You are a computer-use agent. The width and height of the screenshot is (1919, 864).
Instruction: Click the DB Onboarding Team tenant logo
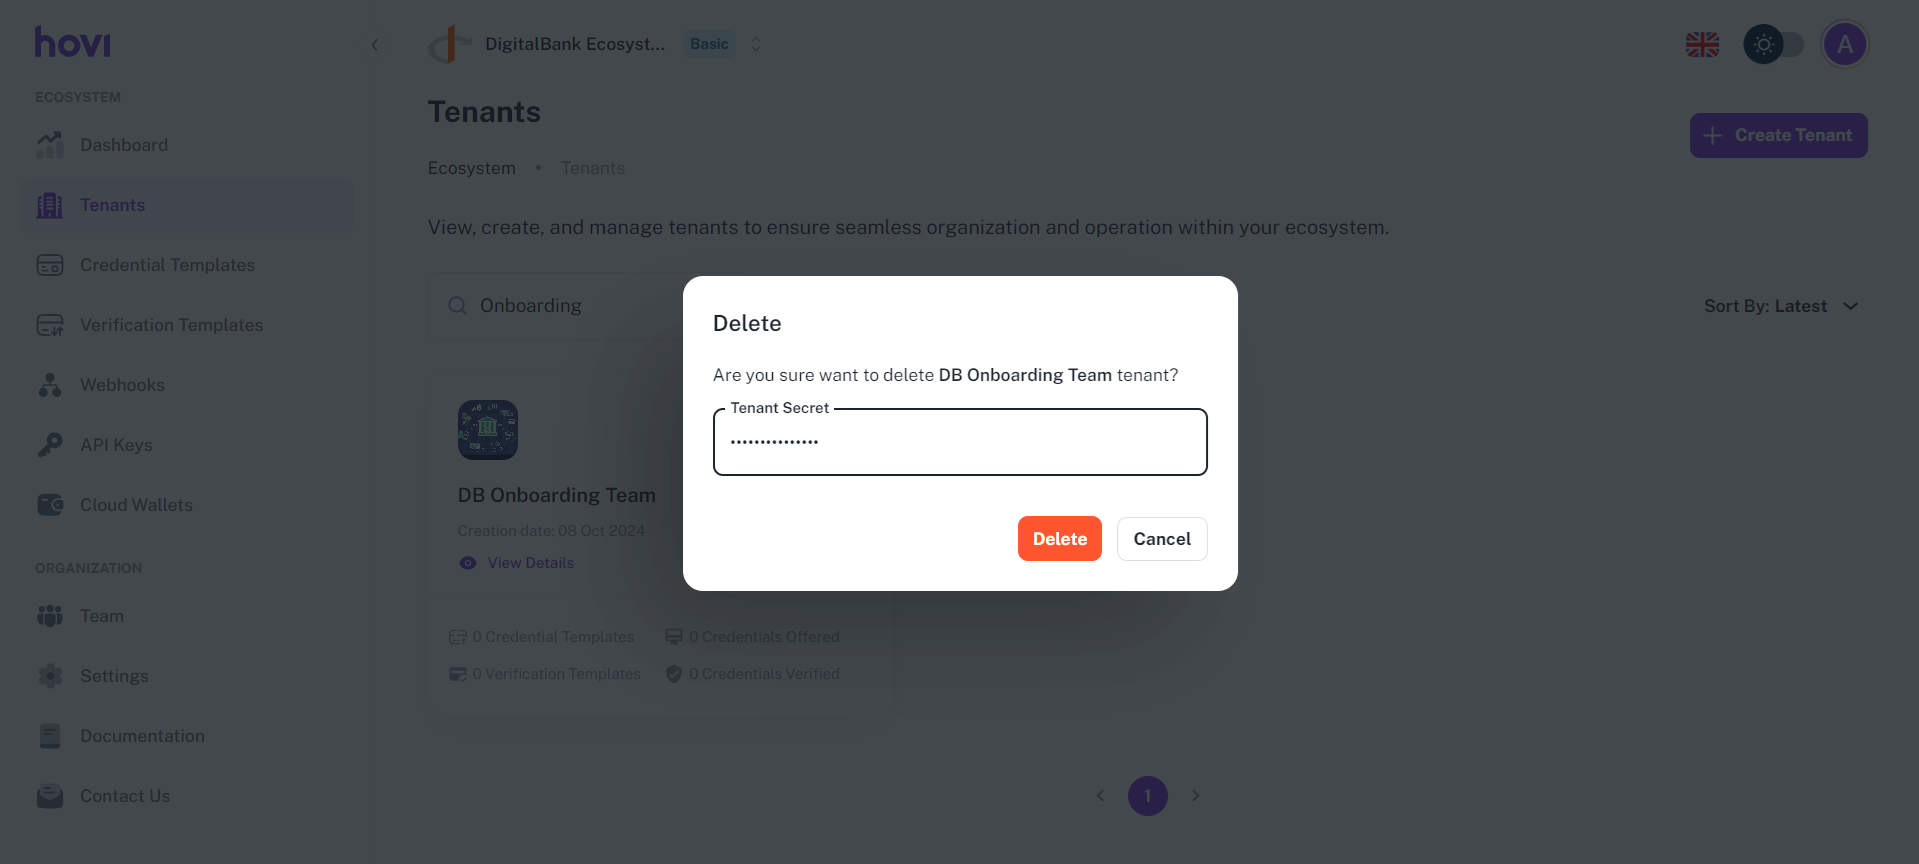(x=488, y=430)
